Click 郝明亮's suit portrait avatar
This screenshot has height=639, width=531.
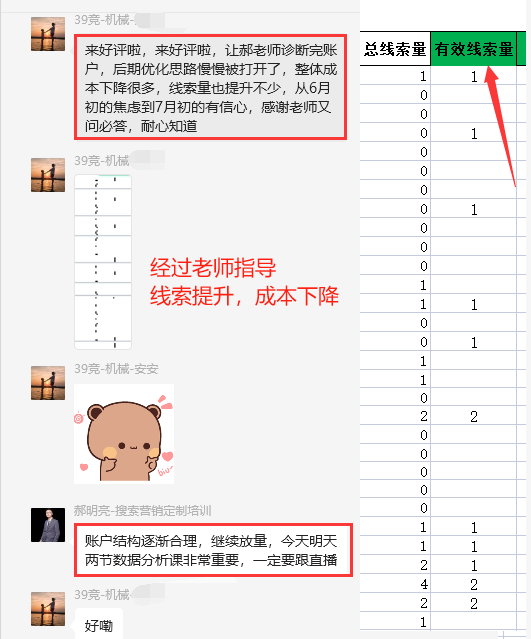48,525
